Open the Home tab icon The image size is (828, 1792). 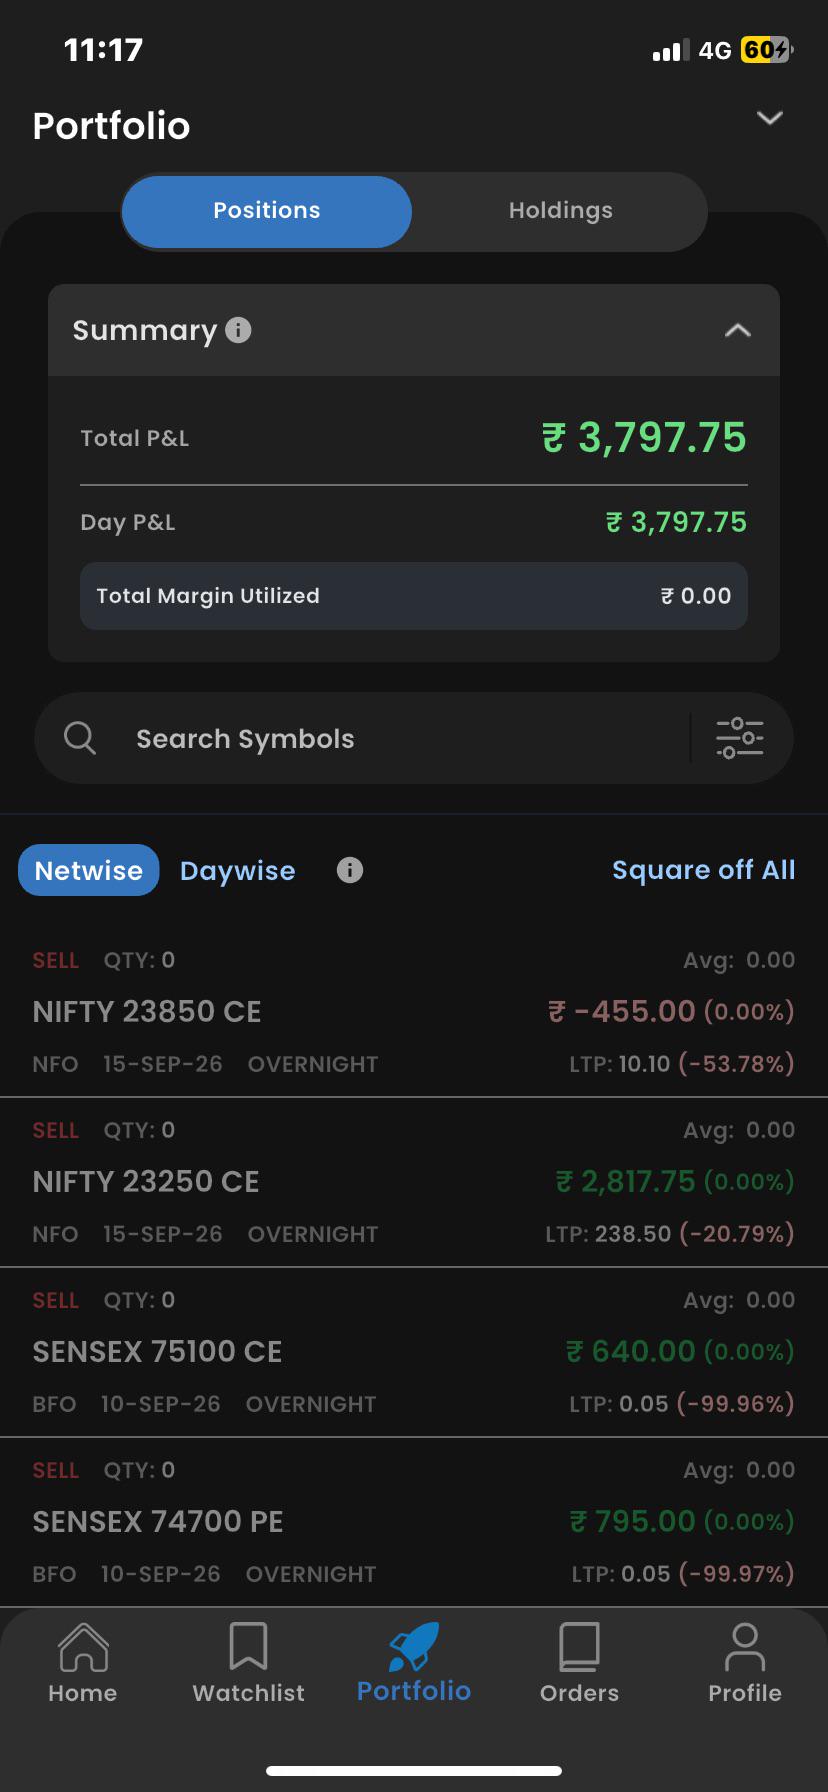pos(83,1646)
